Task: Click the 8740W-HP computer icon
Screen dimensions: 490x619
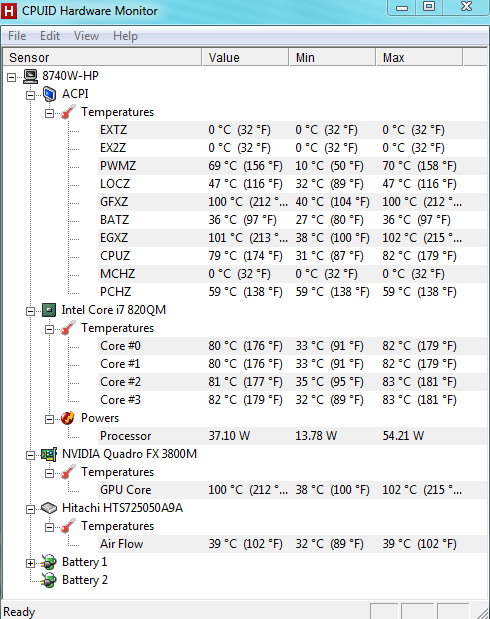Action: tap(30, 76)
